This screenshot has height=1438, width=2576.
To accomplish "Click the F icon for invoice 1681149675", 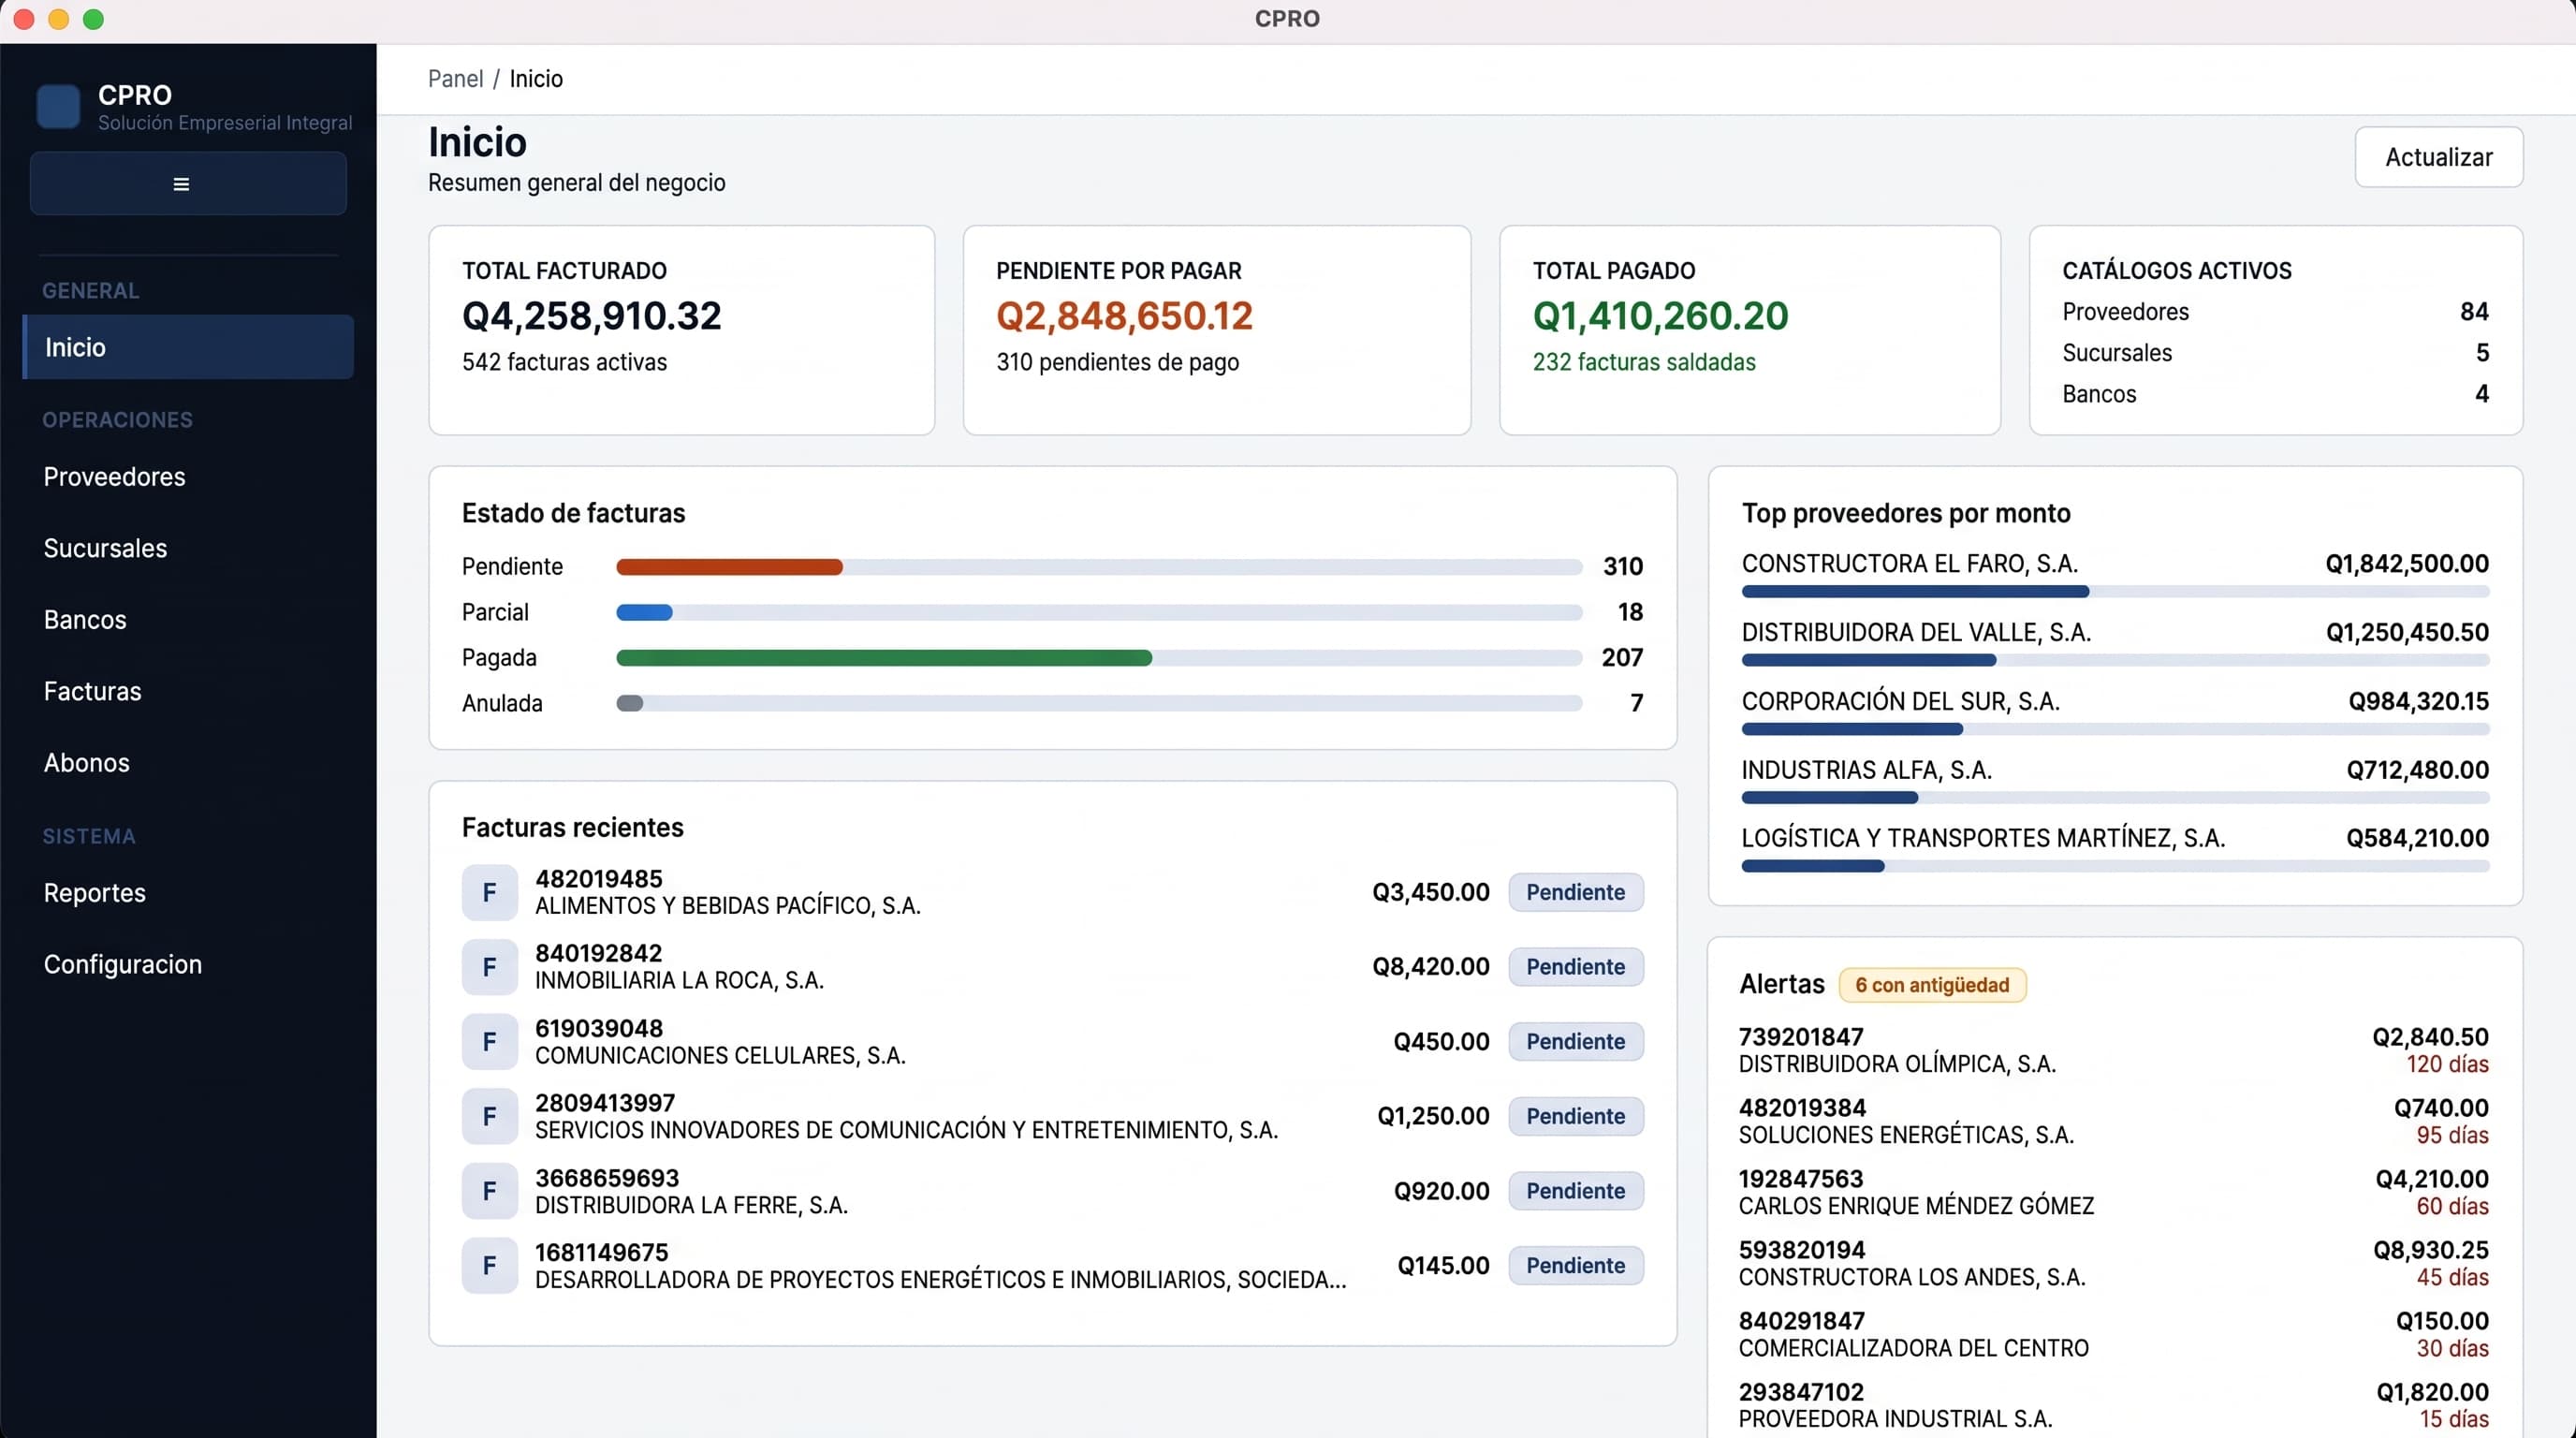I will pyautogui.click(x=489, y=1266).
